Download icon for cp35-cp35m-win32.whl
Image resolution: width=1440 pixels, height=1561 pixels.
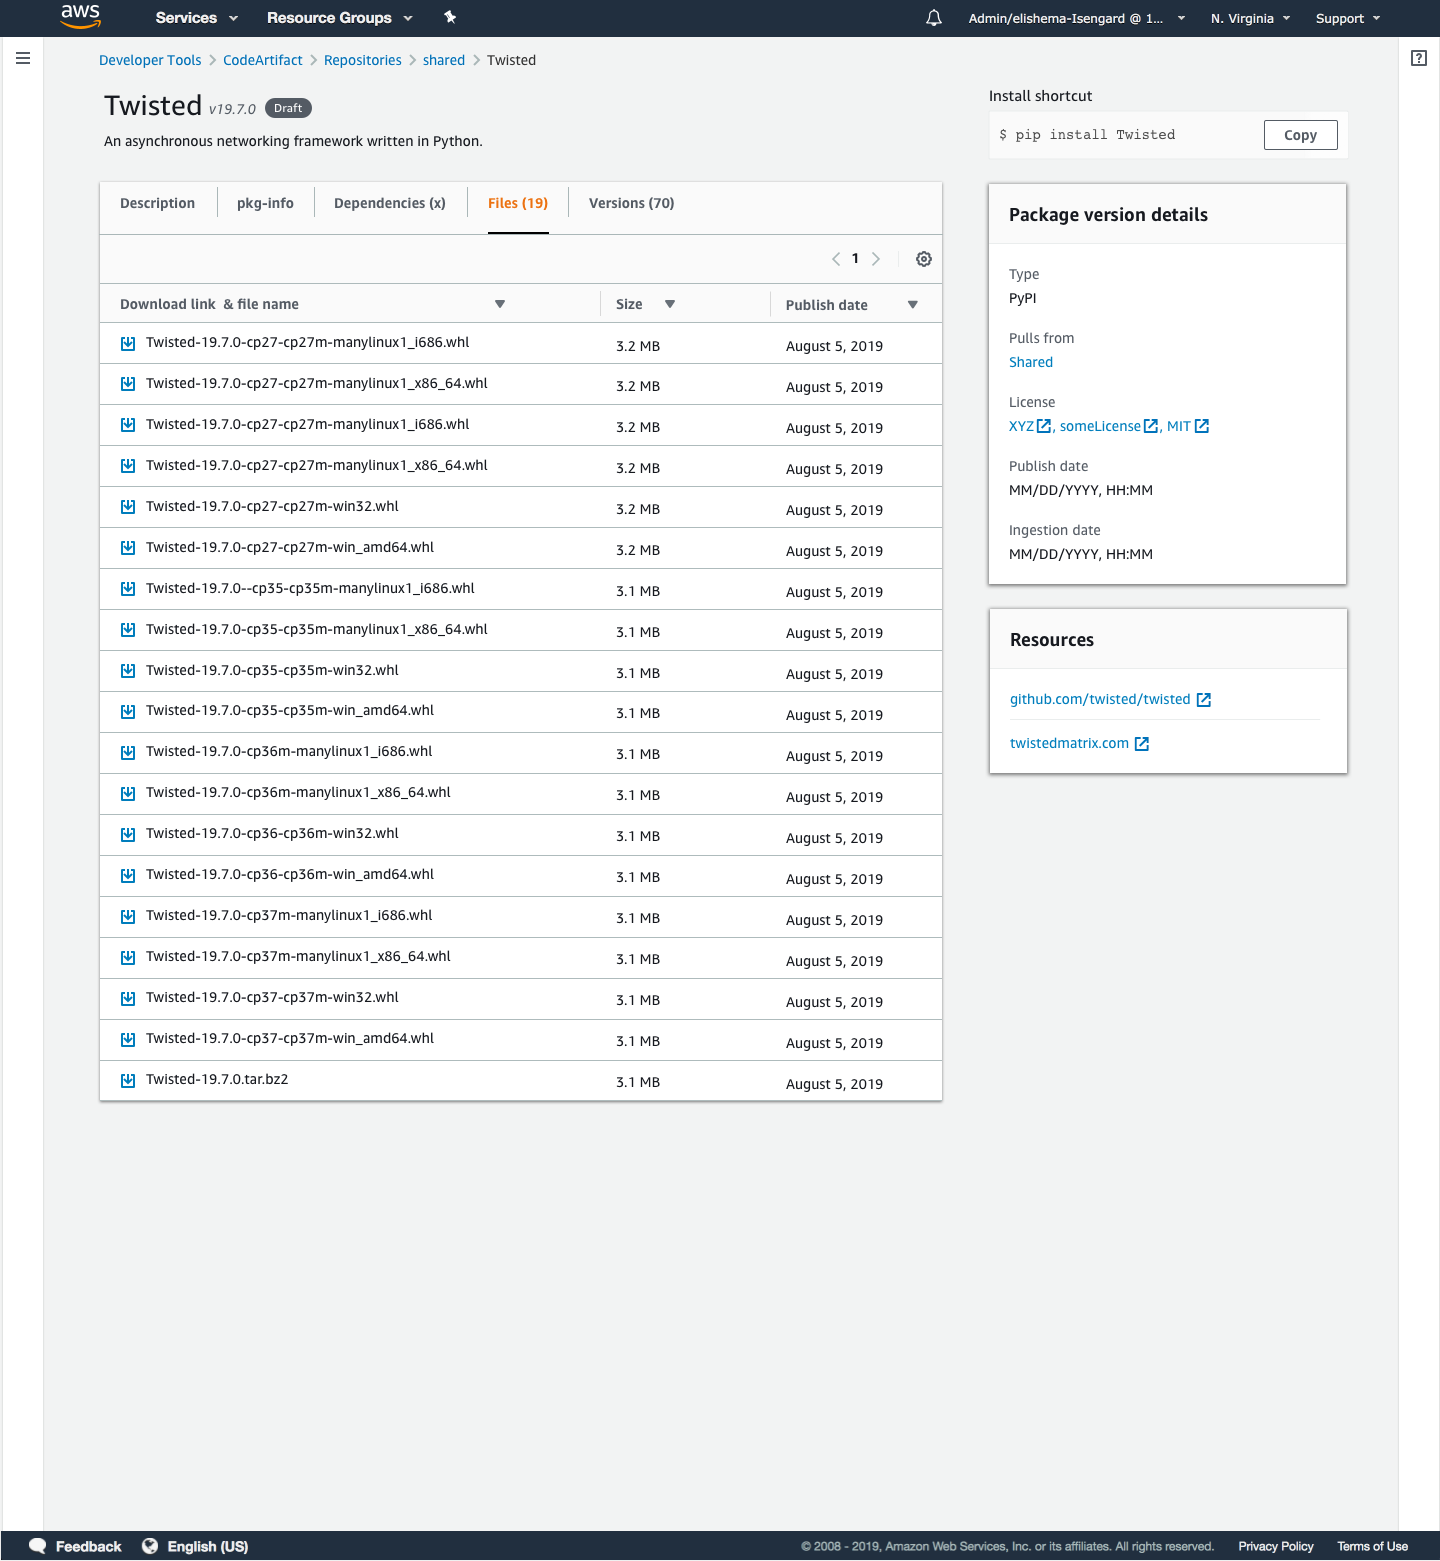click(x=128, y=671)
